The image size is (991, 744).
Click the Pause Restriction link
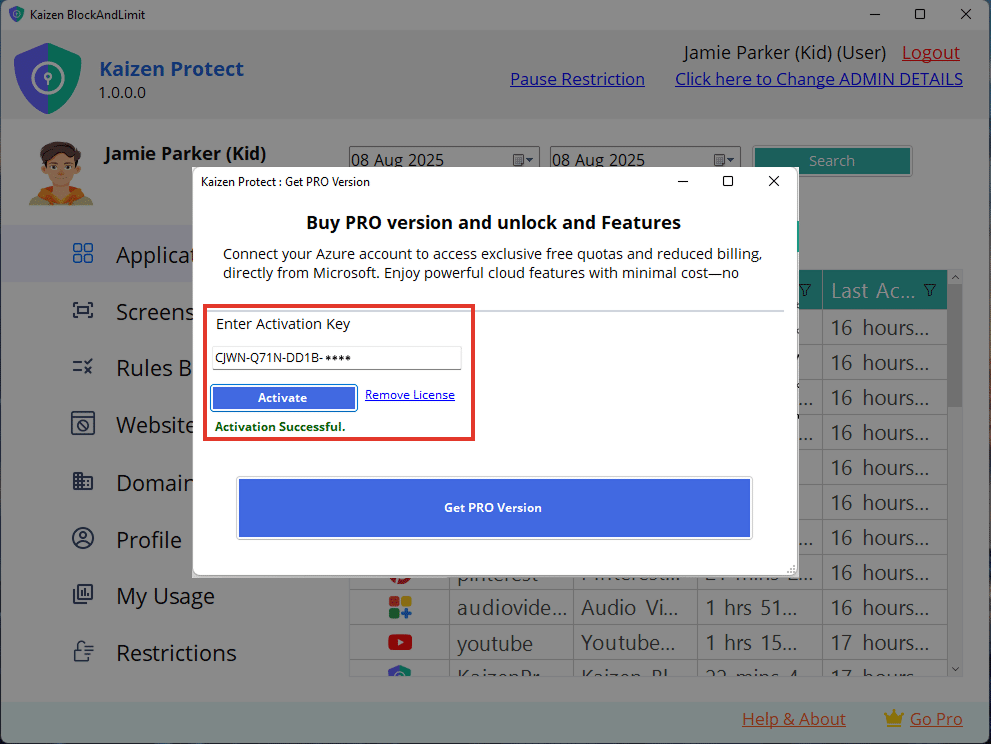[x=577, y=79]
